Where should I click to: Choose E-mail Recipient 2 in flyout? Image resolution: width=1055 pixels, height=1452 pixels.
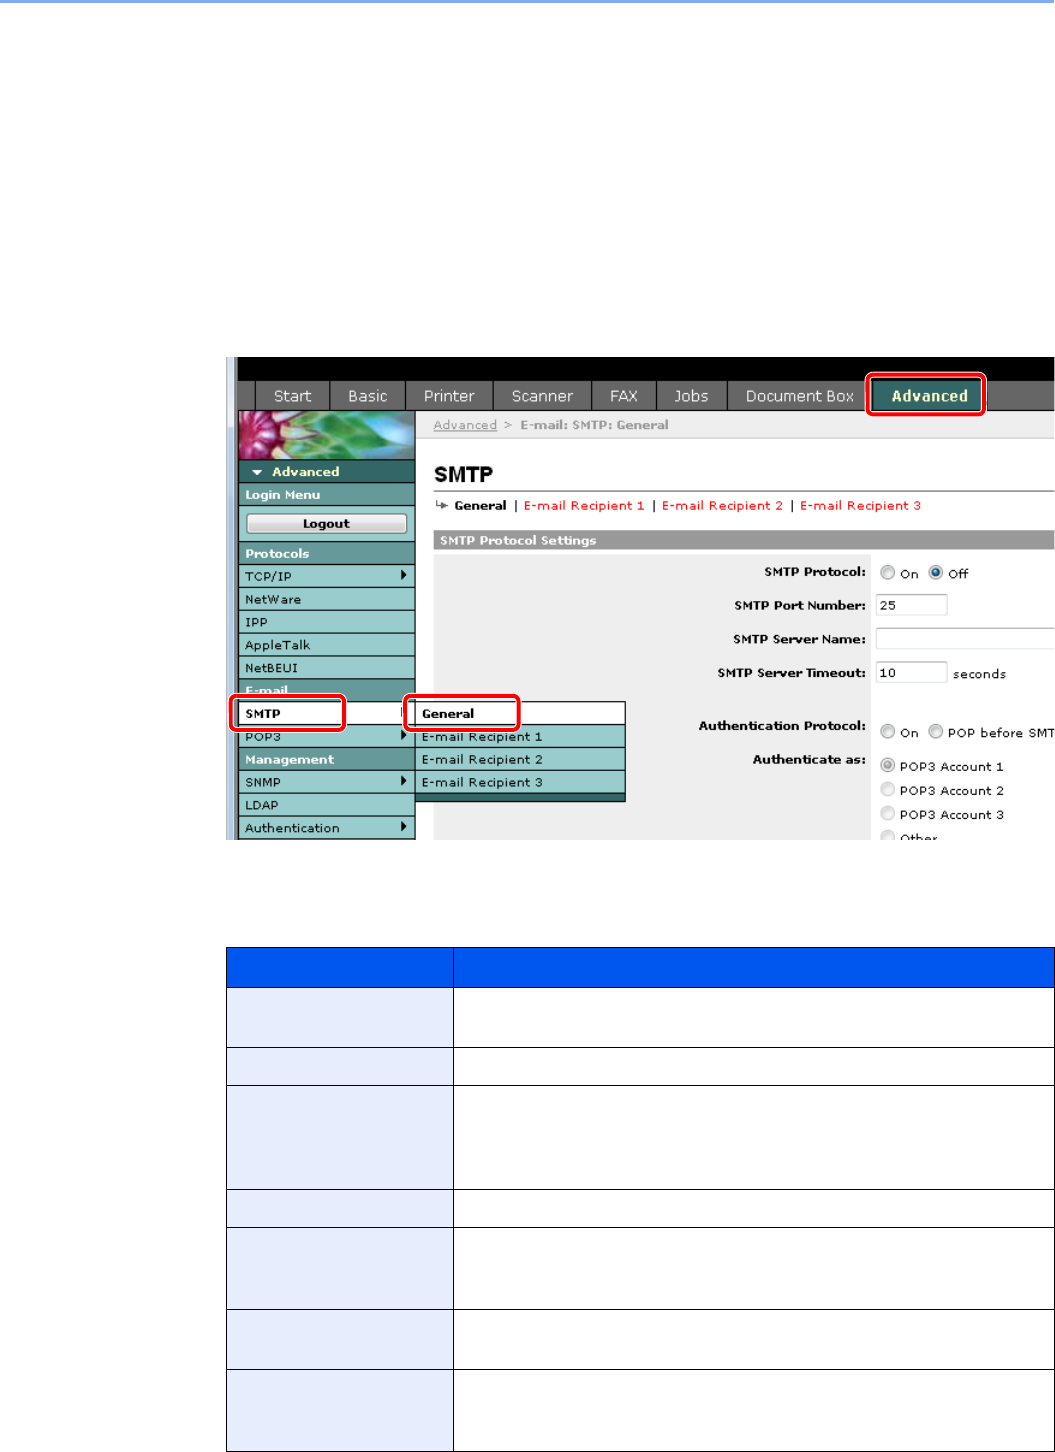coord(520,760)
